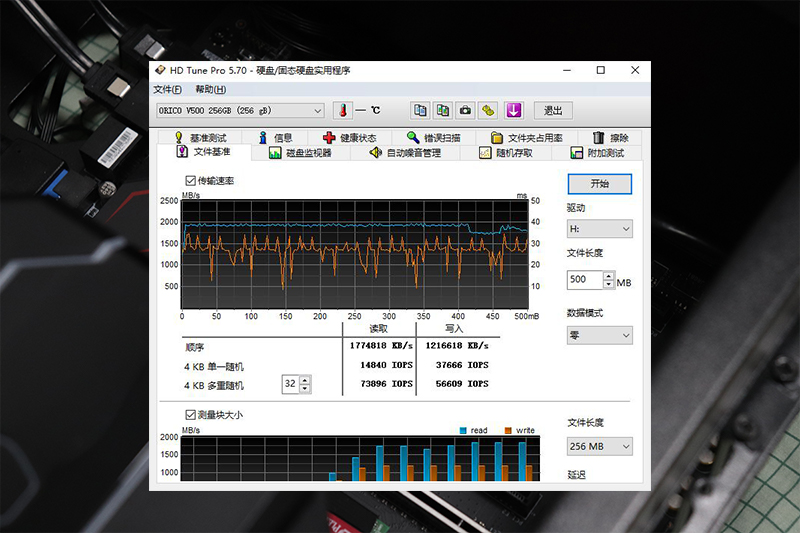Image resolution: width=800 pixels, height=533 pixels.
Task: Open the 擦除 erase tab
Action: click(610, 138)
